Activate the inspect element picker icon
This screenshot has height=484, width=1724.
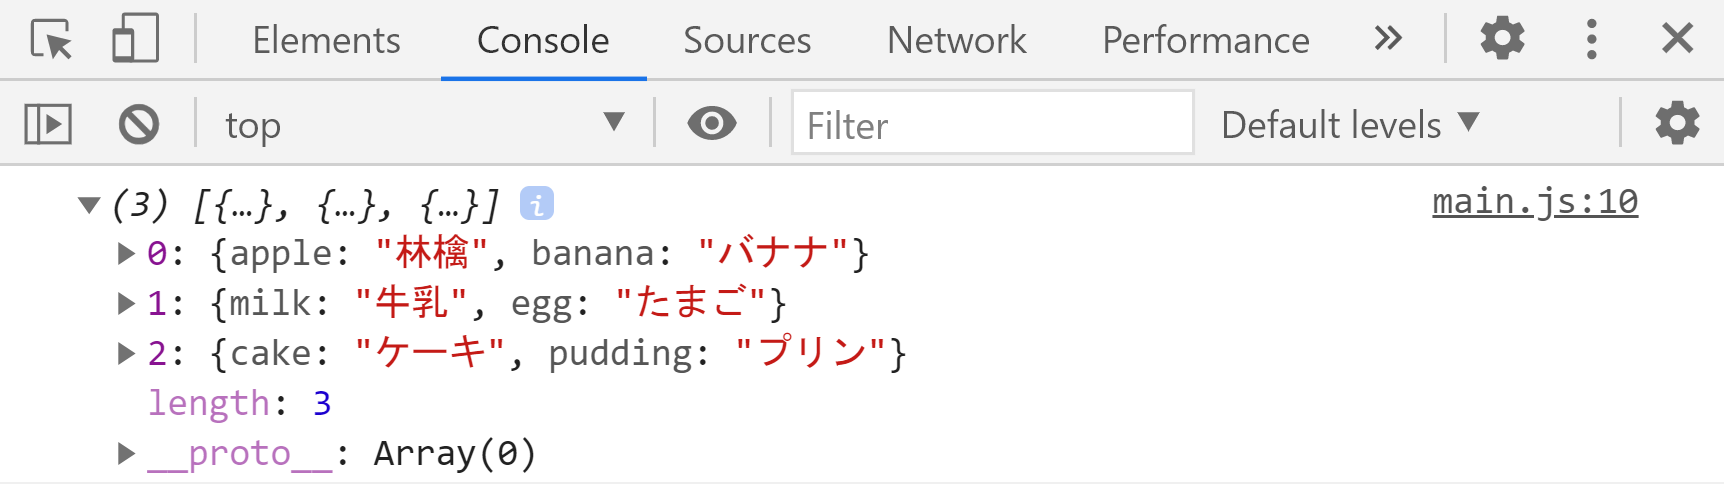coord(51,40)
